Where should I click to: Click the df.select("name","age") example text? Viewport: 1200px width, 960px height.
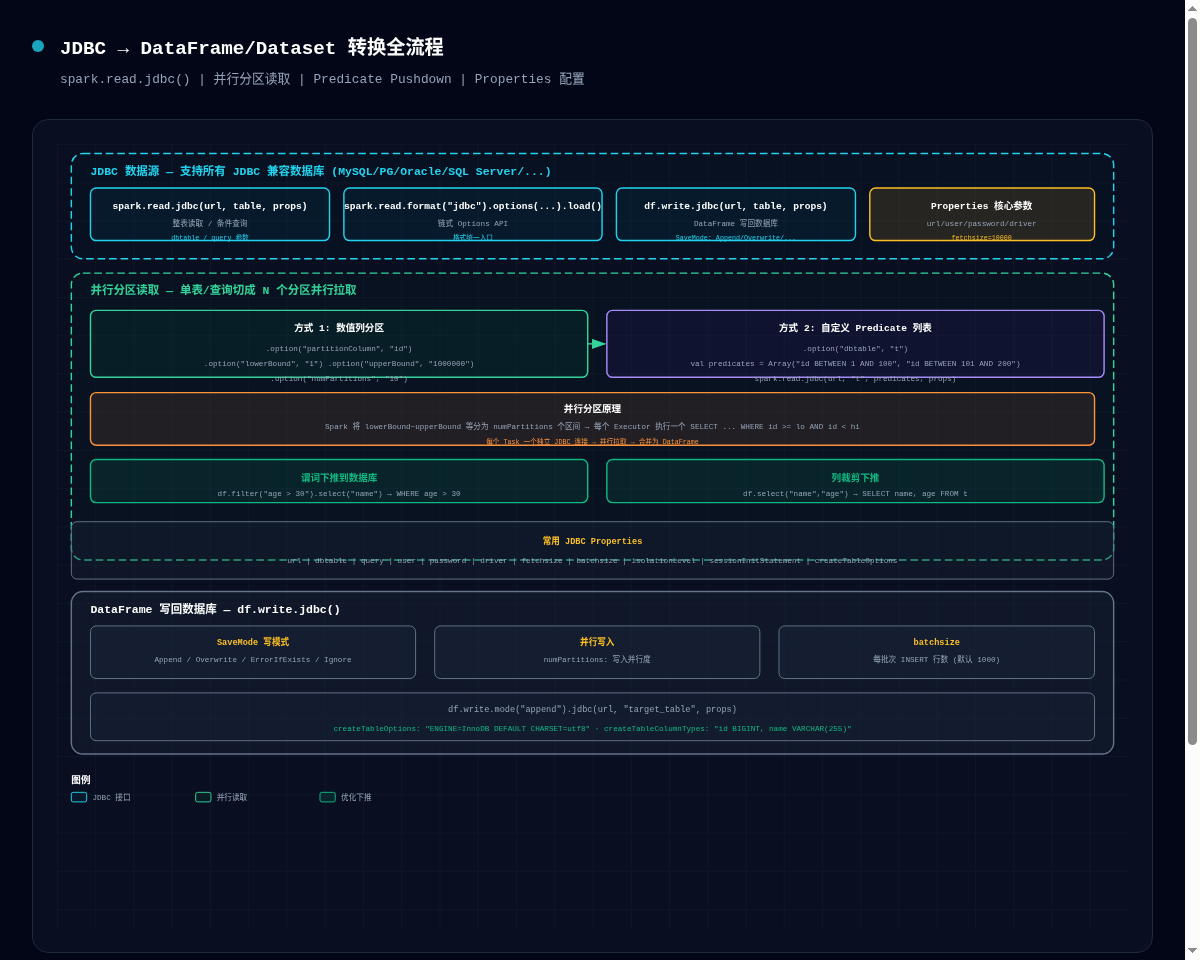(x=855, y=494)
